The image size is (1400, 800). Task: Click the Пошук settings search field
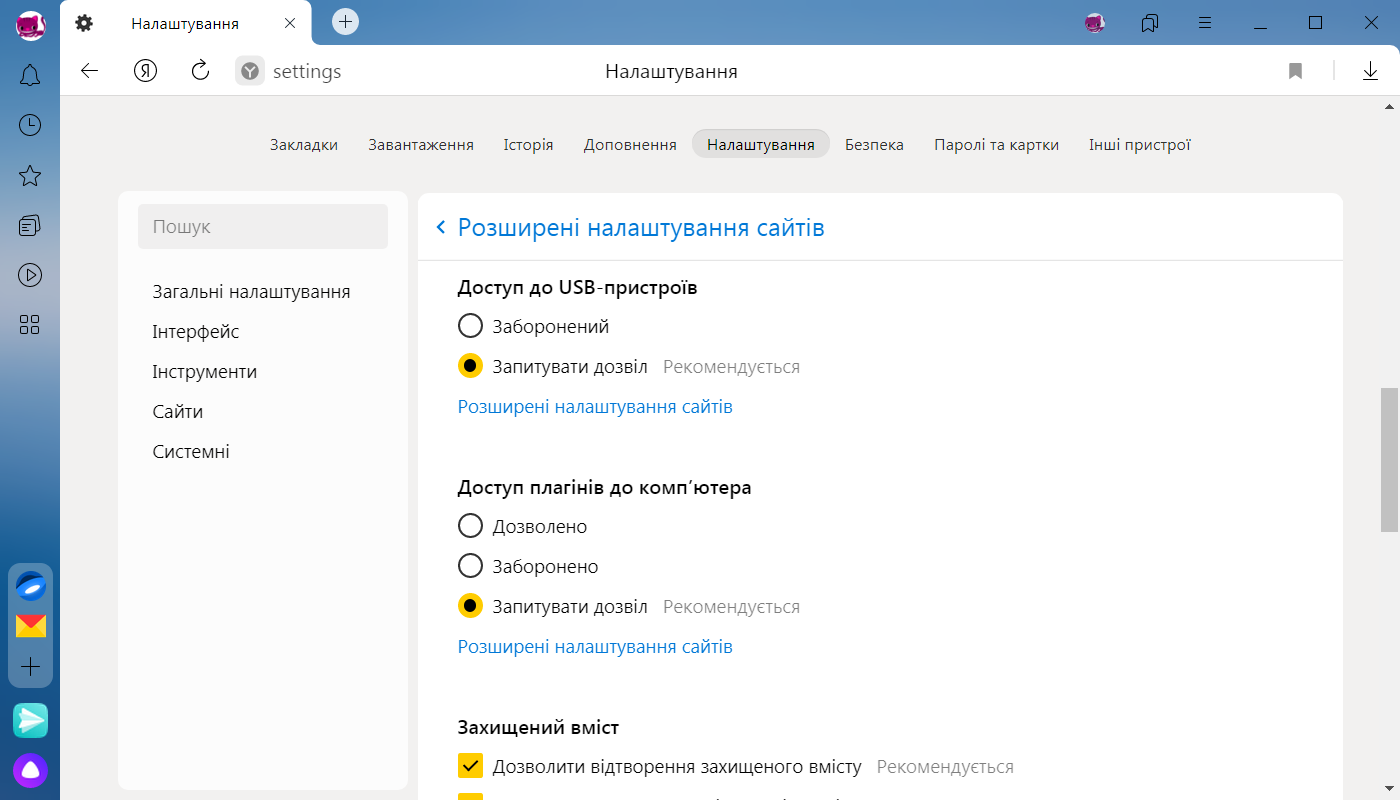point(263,227)
